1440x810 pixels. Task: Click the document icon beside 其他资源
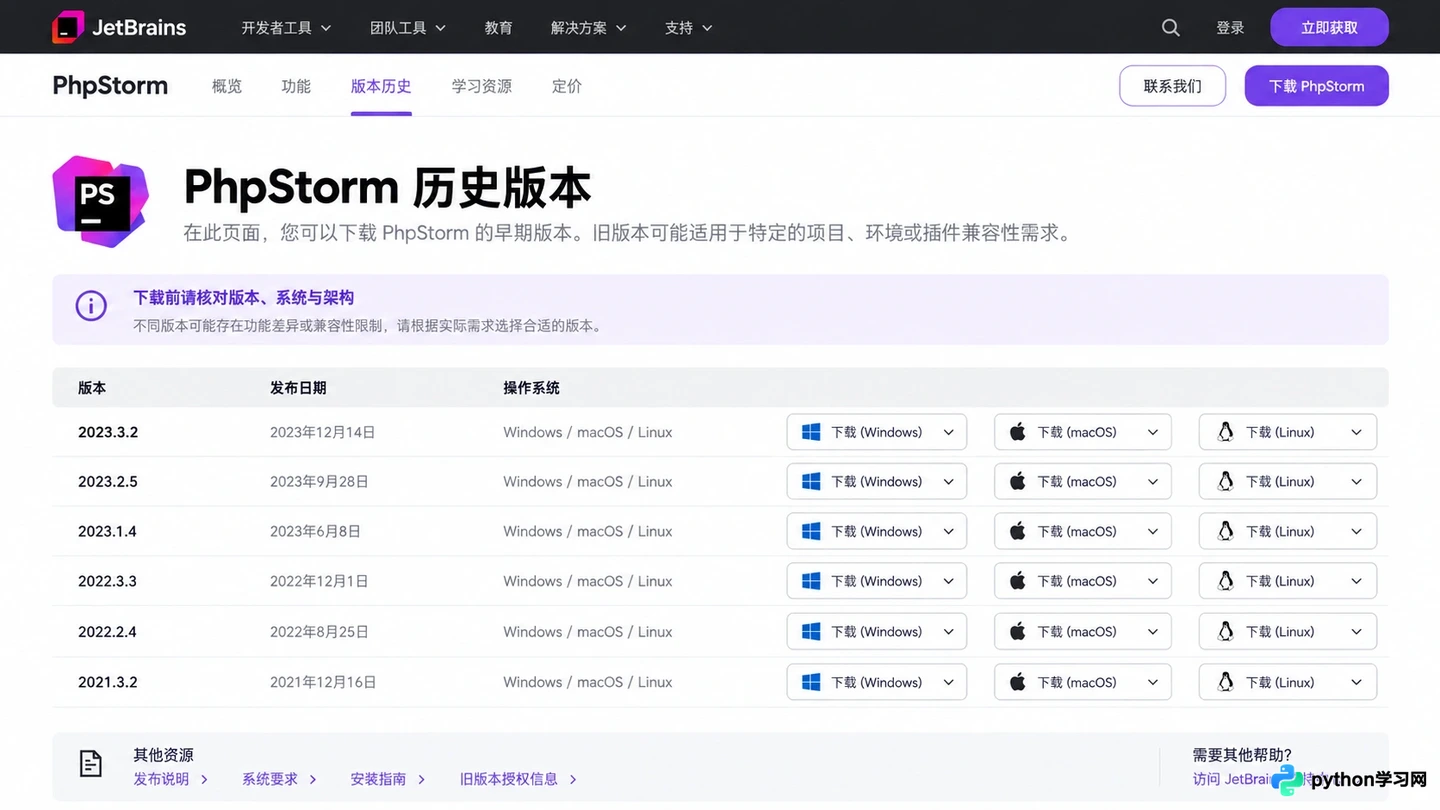point(91,764)
